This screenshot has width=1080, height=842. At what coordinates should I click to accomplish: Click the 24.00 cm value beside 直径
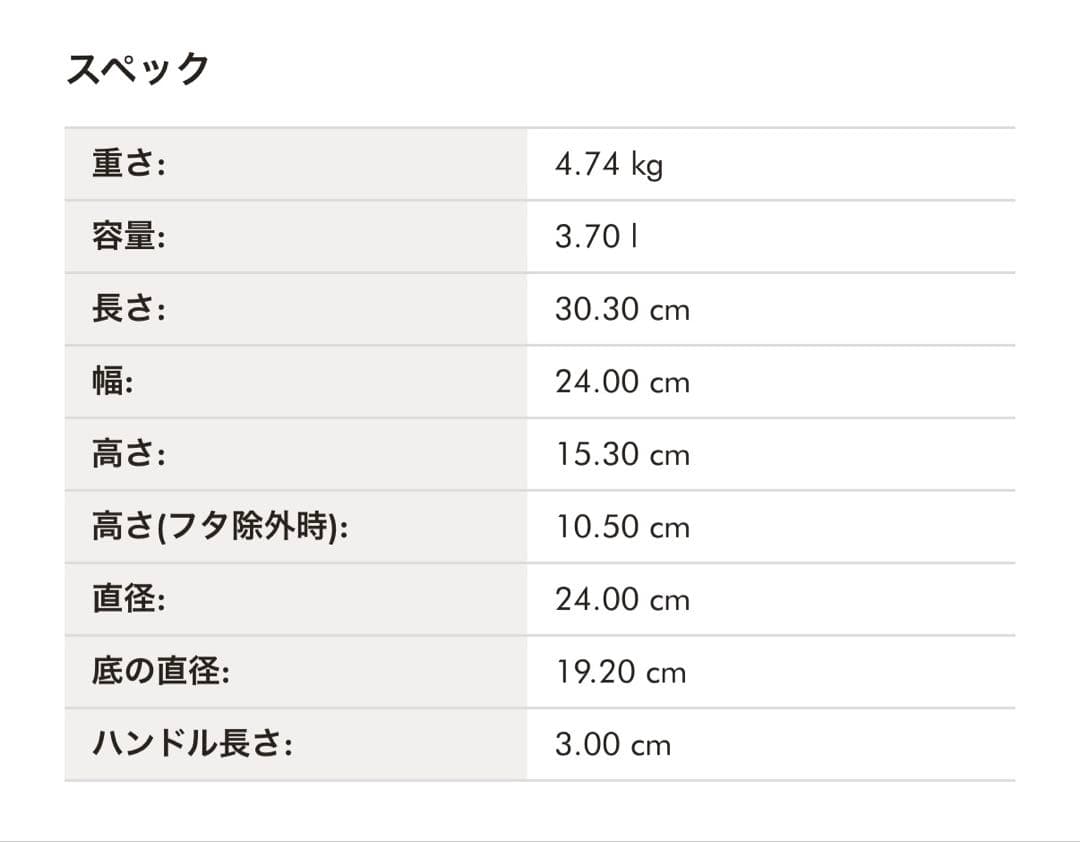[x=622, y=600]
